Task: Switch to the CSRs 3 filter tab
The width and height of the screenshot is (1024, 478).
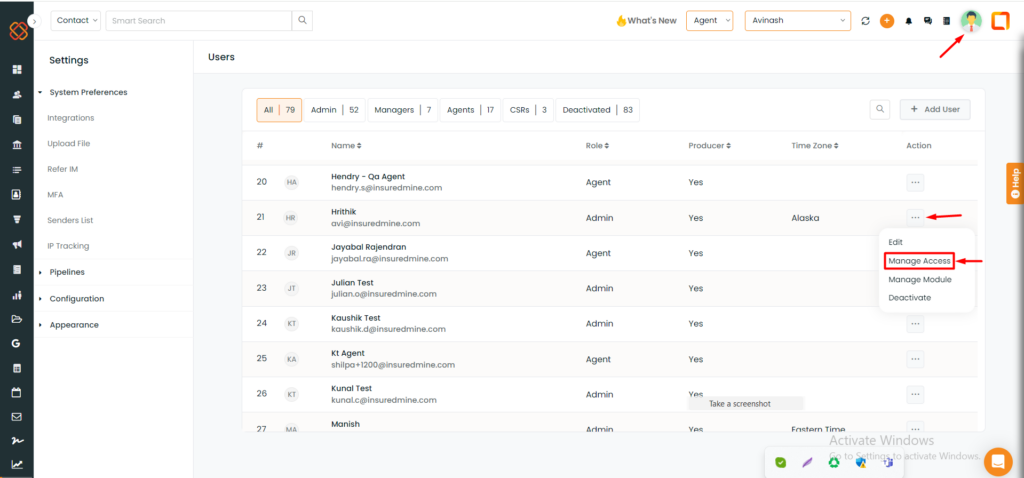Action: (x=528, y=110)
